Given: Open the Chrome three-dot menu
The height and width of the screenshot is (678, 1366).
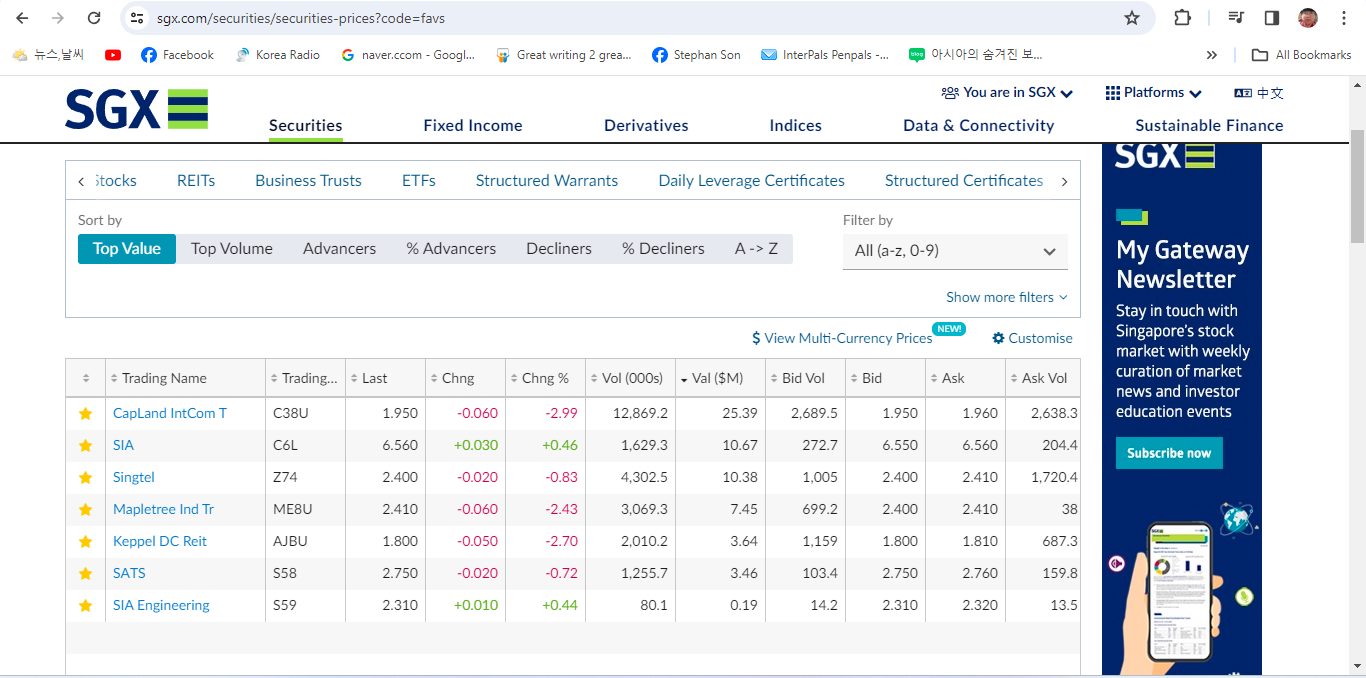Looking at the screenshot, I should (1344, 18).
